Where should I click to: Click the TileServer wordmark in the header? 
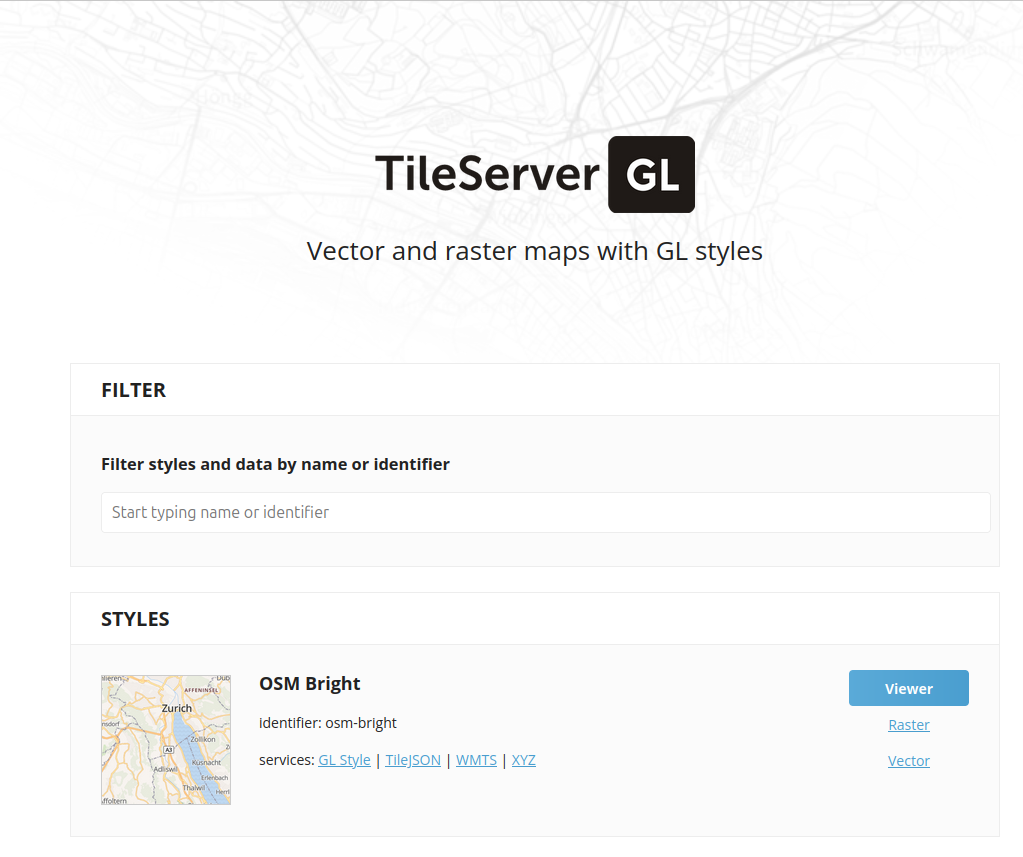point(487,174)
